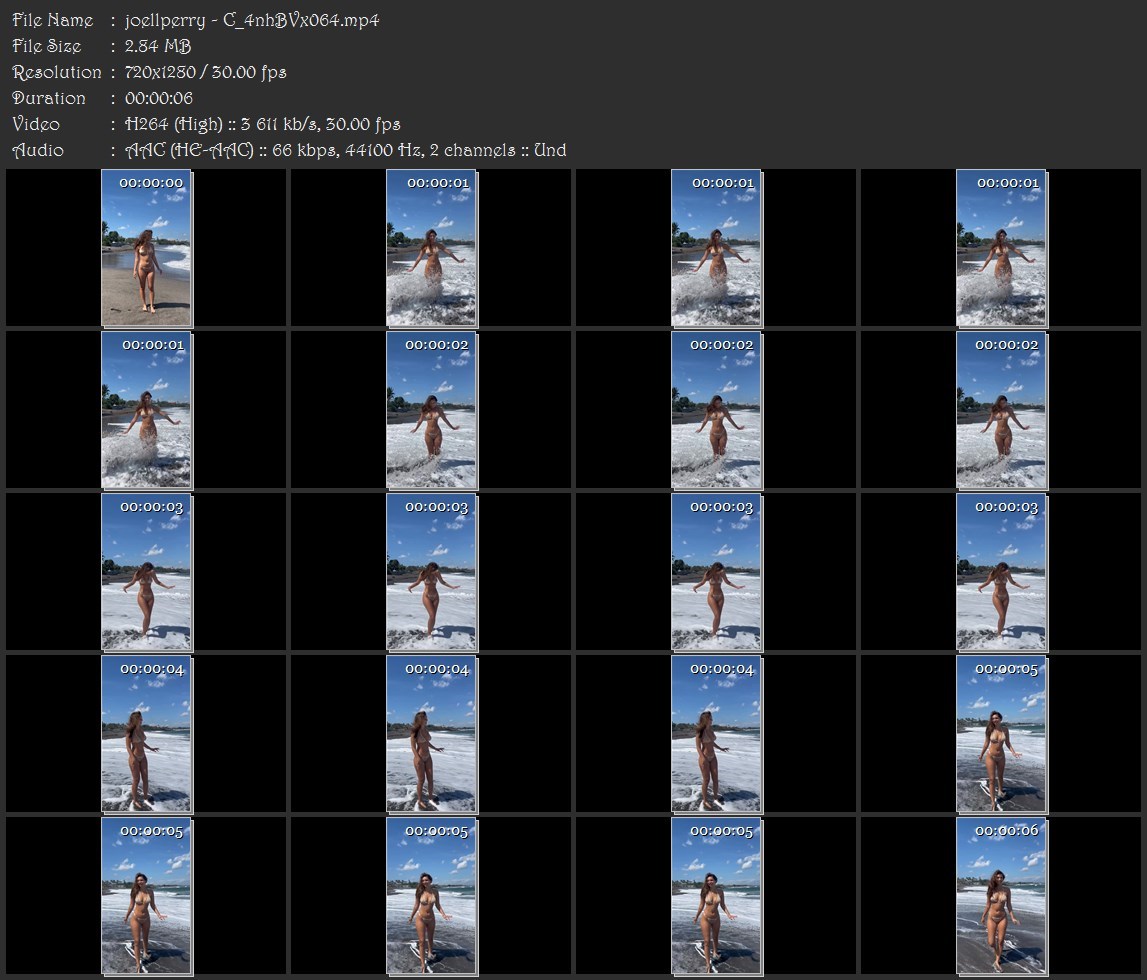Open second-row first thumbnail stamped 00:00:01
The width and height of the screenshot is (1147, 980).
[146, 410]
